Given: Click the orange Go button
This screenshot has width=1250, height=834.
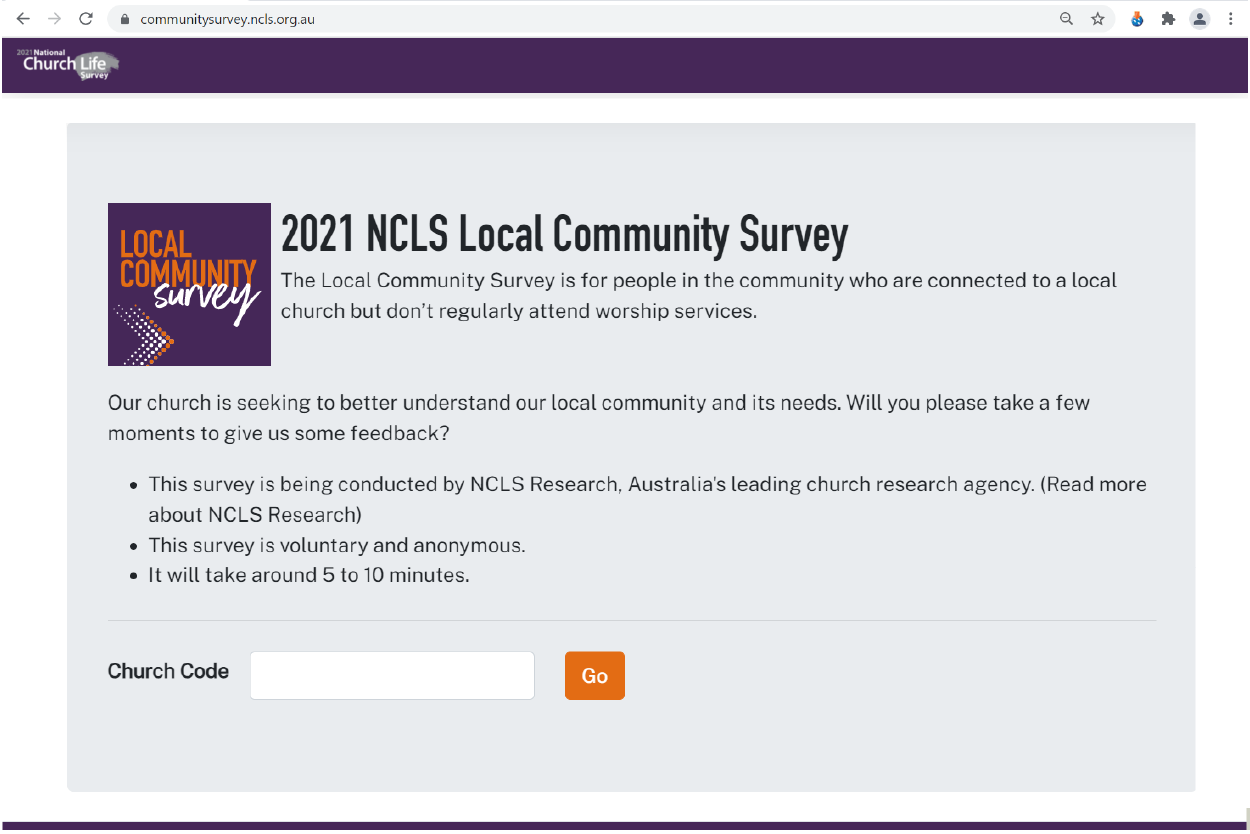Looking at the screenshot, I should coord(595,676).
